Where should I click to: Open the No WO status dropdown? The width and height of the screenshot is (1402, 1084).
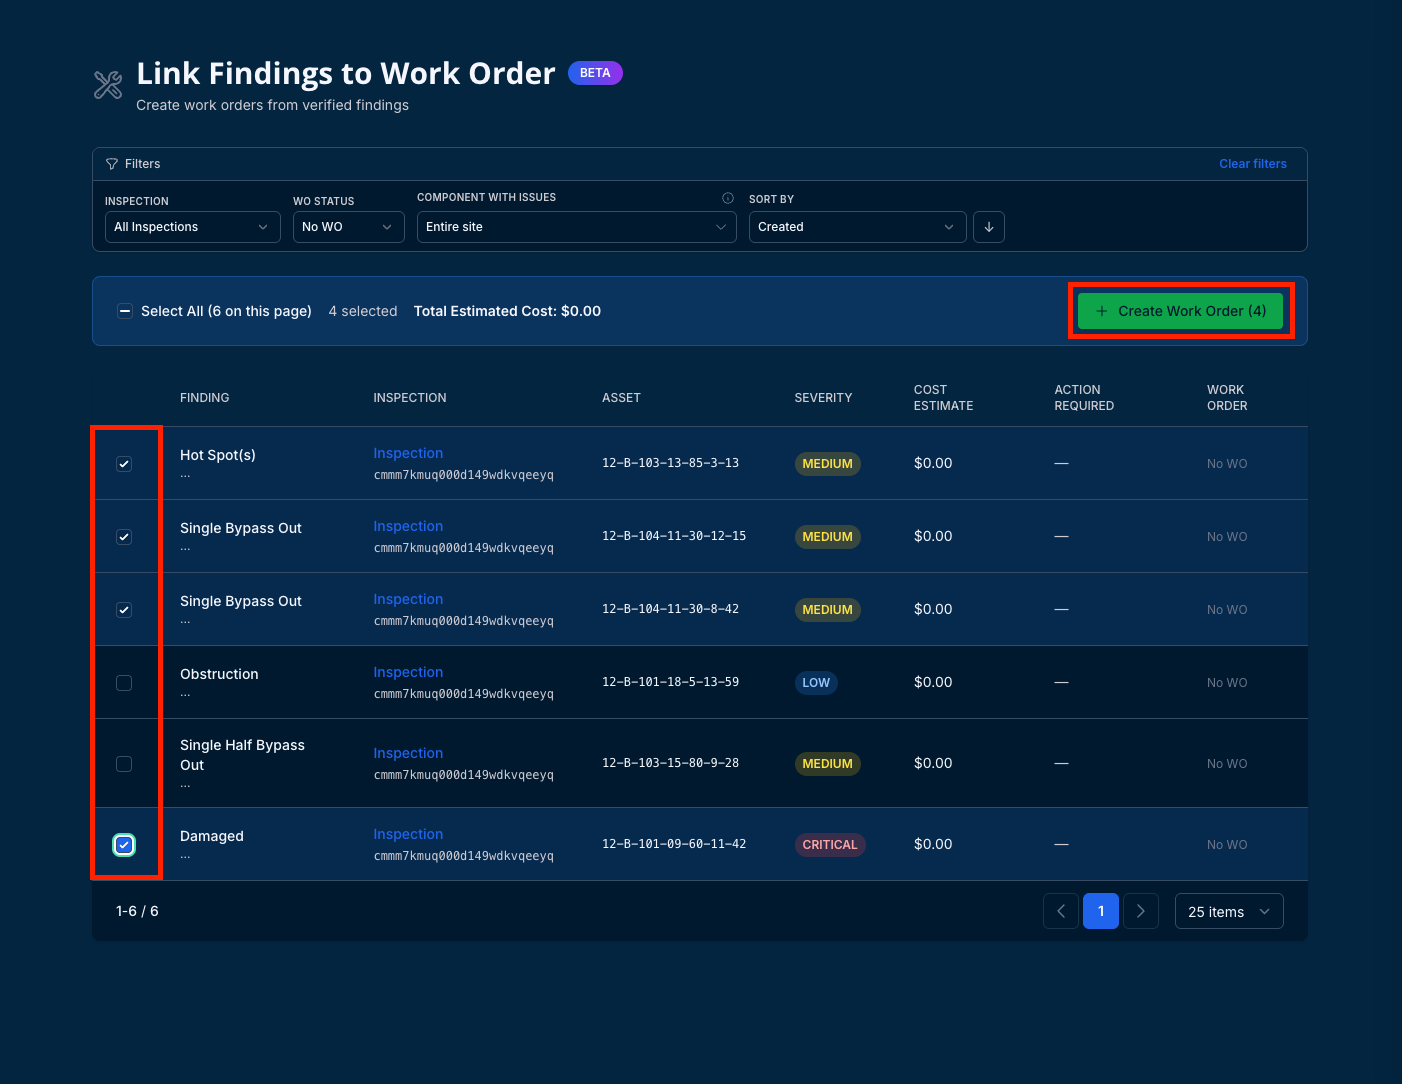[349, 227]
